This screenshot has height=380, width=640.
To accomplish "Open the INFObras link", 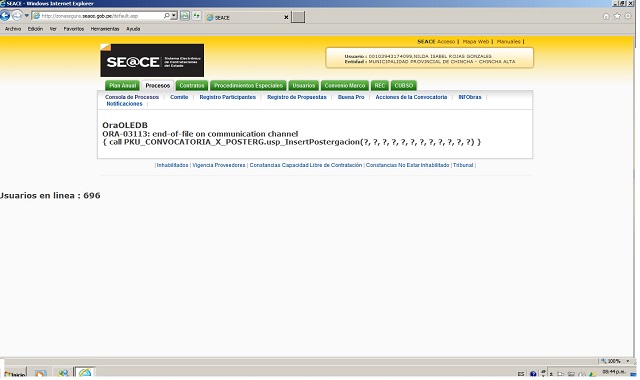I will pos(470,97).
